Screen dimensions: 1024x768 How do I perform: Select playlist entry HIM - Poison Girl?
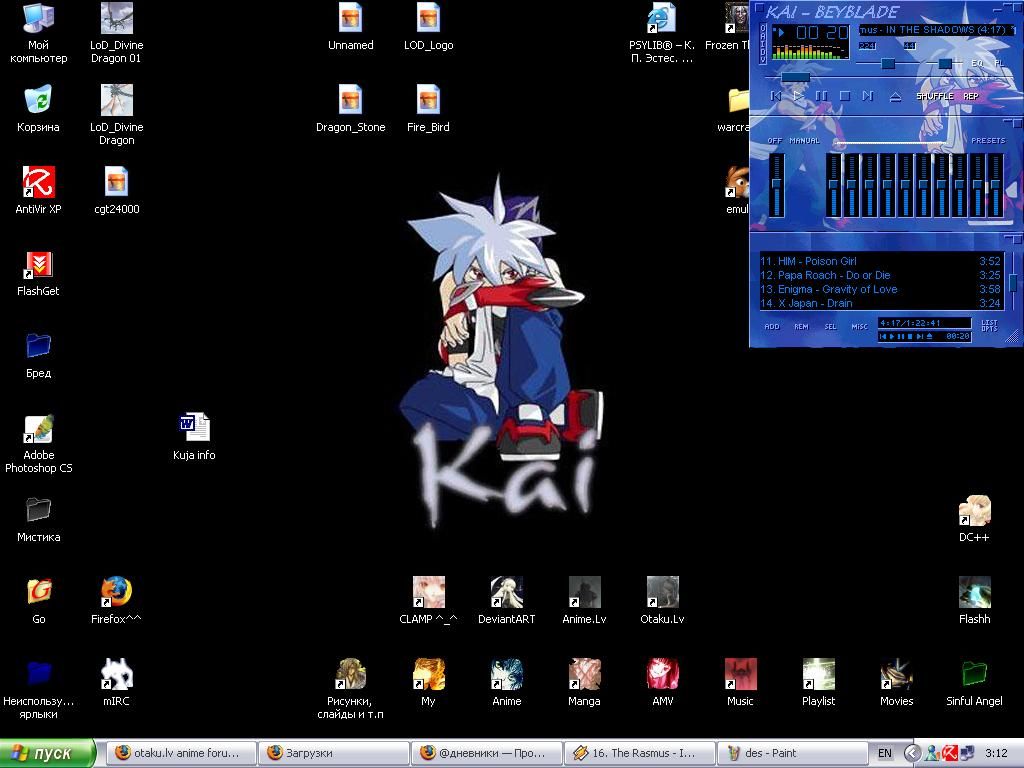pos(880,261)
